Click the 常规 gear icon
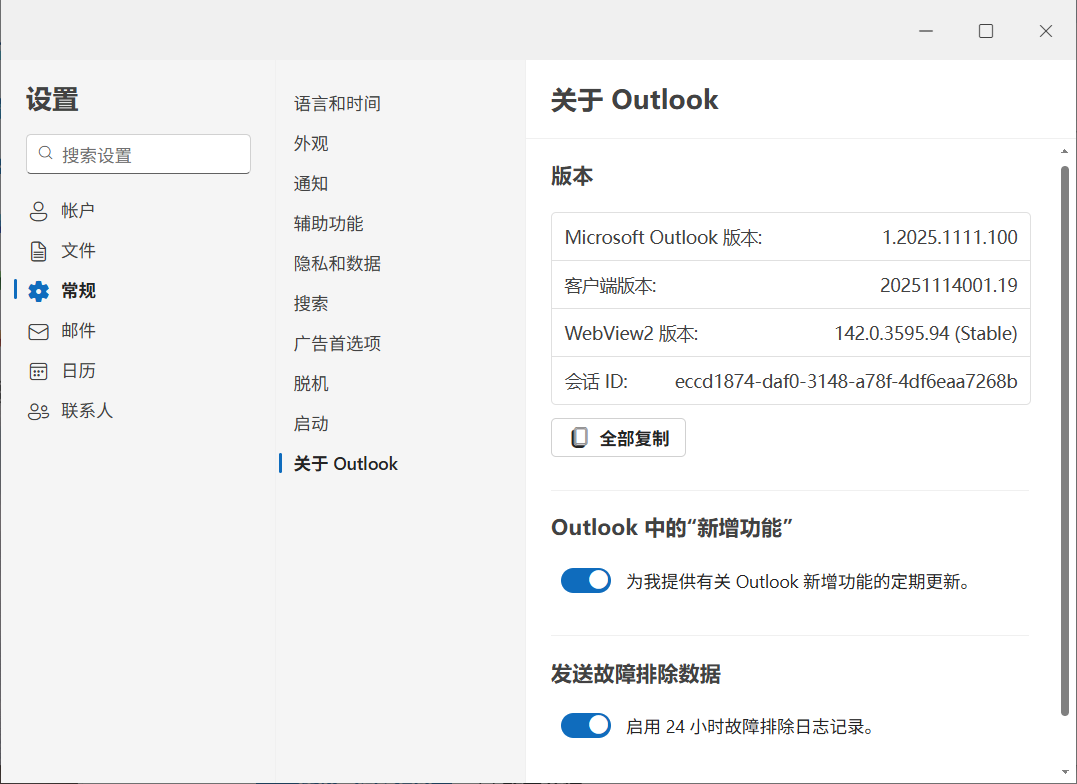1077x784 pixels. coord(38,291)
